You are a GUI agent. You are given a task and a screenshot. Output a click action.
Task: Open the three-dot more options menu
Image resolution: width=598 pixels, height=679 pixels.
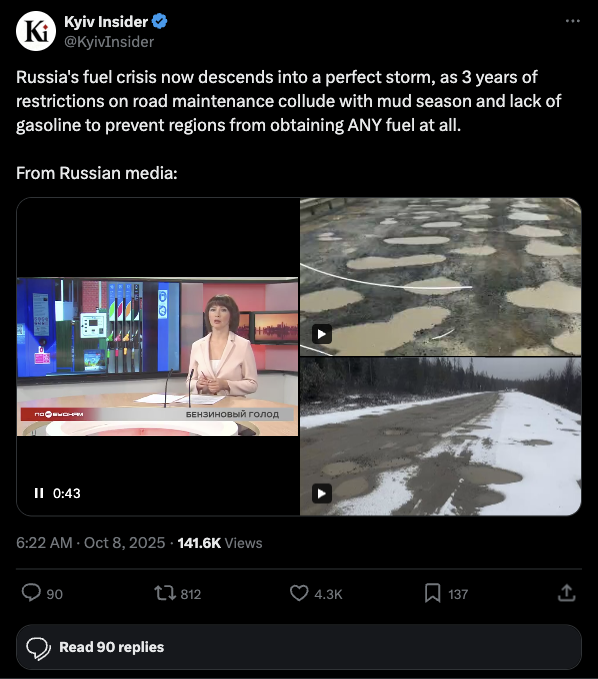572,21
